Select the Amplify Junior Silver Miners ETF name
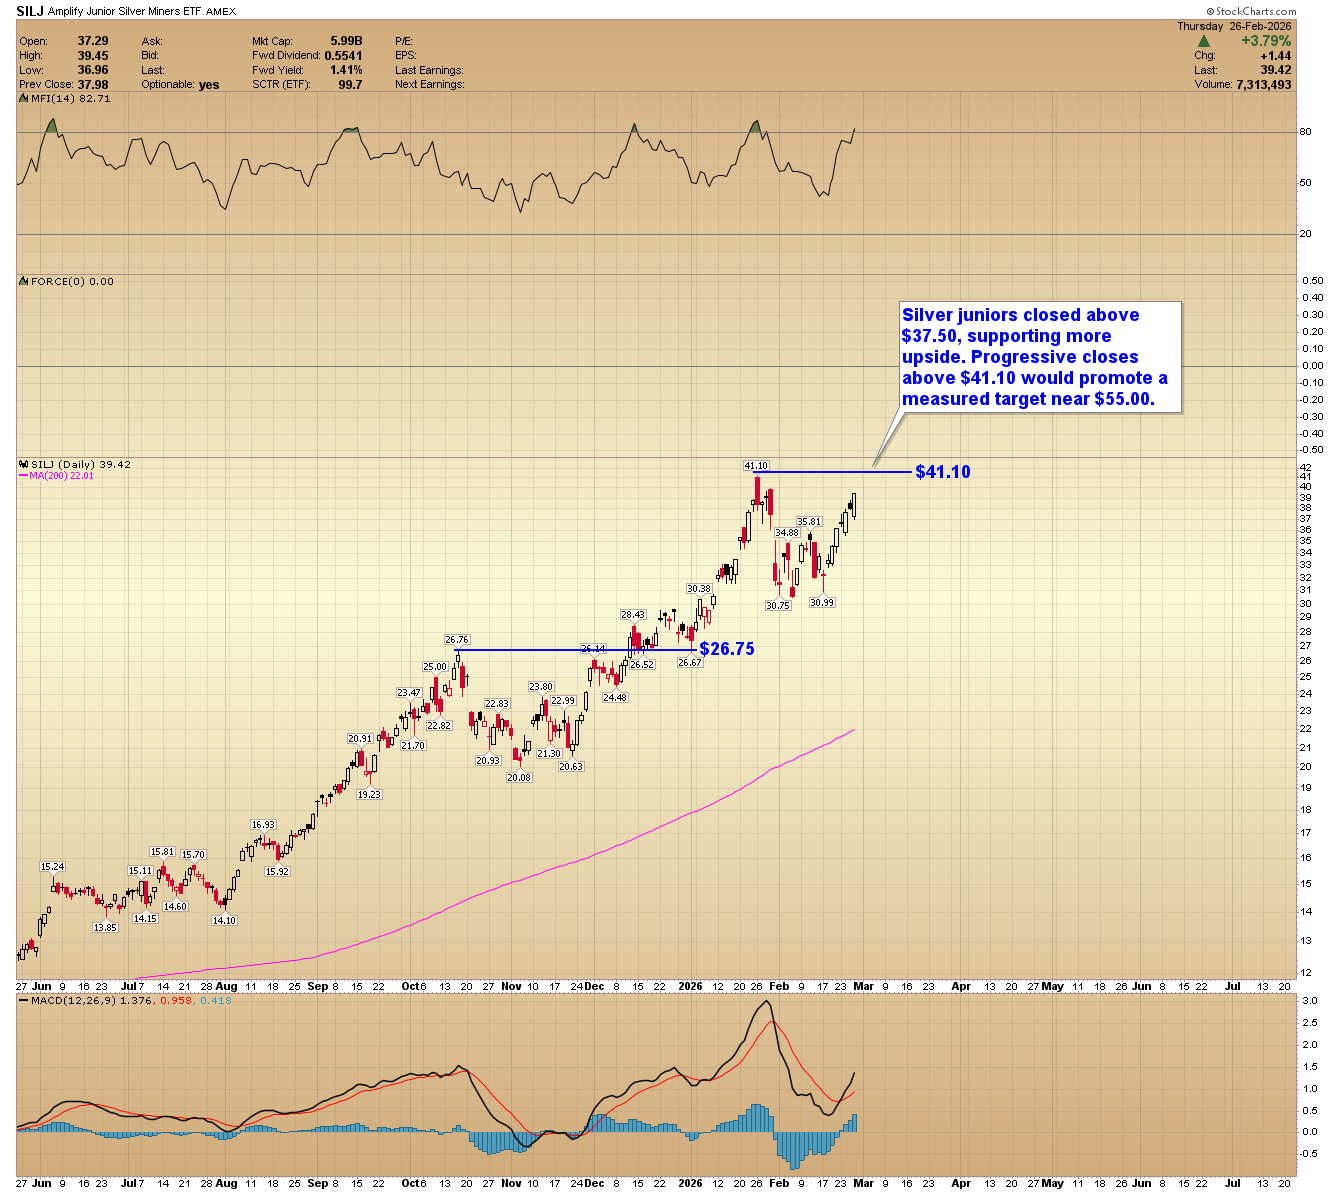This screenshot has width=1340, height=1192. click(x=125, y=11)
